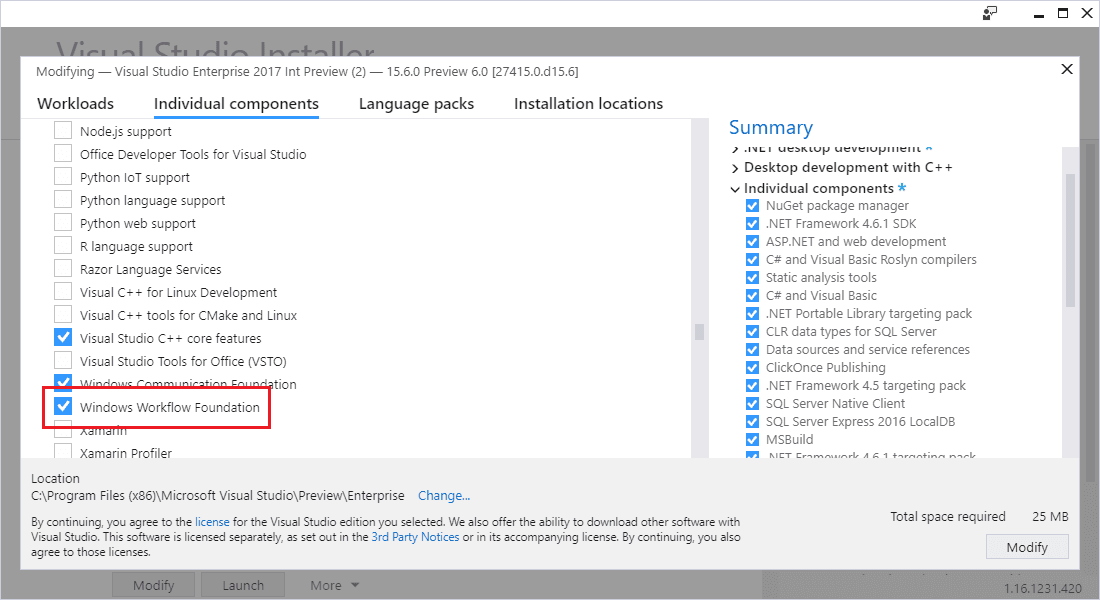Uncheck Data sources and service references
This screenshot has height=600, width=1100.
pyautogui.click(x=752, y=349)
